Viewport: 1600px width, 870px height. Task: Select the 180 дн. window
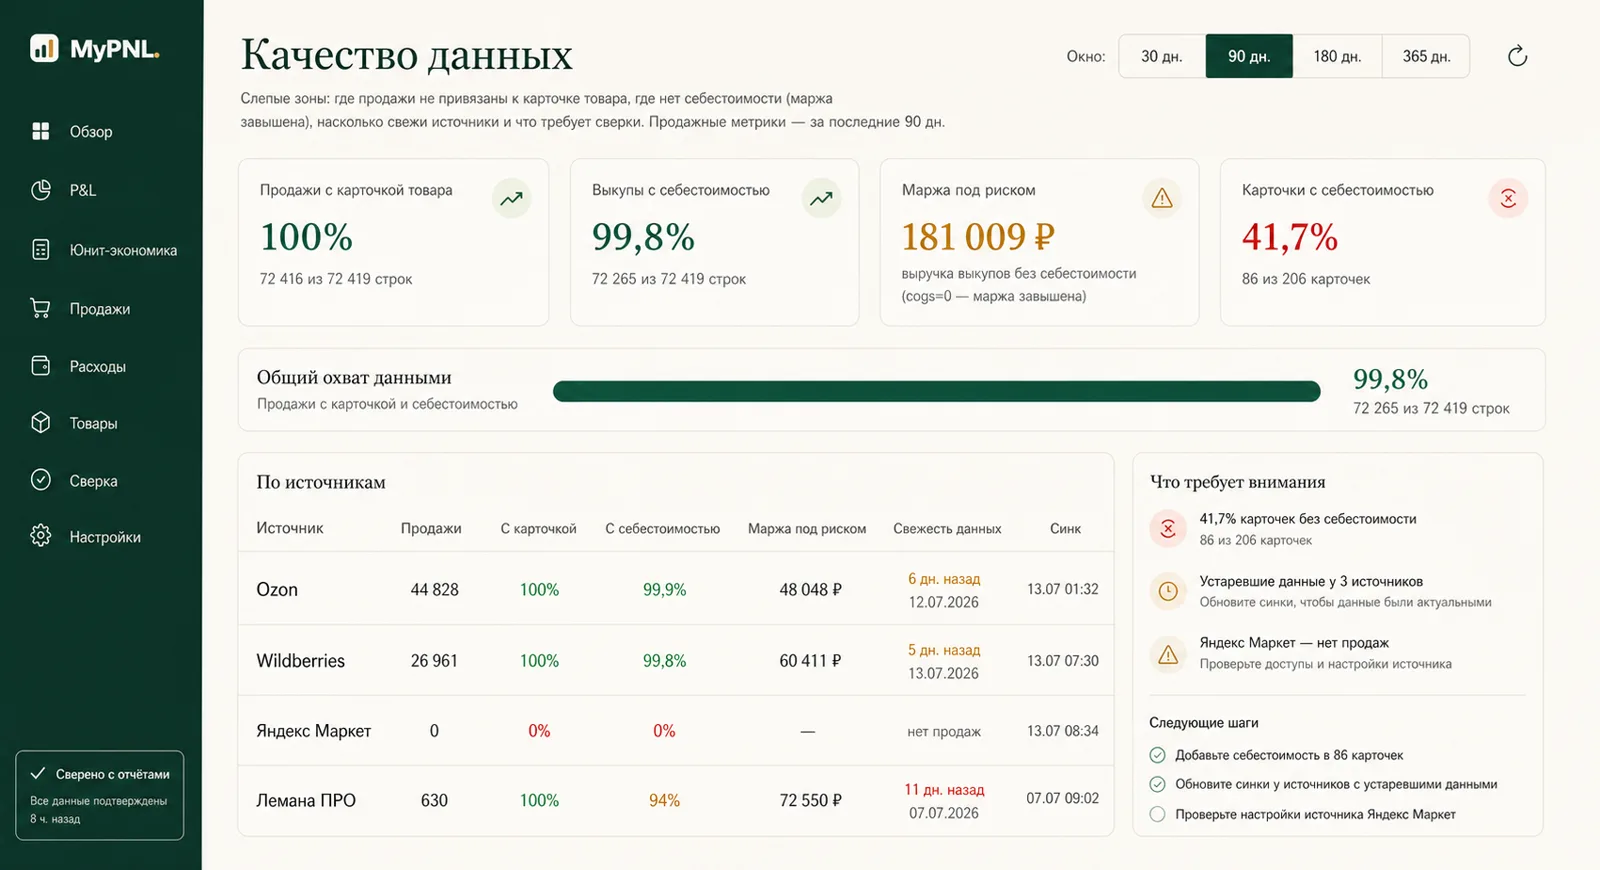tap(1337, 56)
